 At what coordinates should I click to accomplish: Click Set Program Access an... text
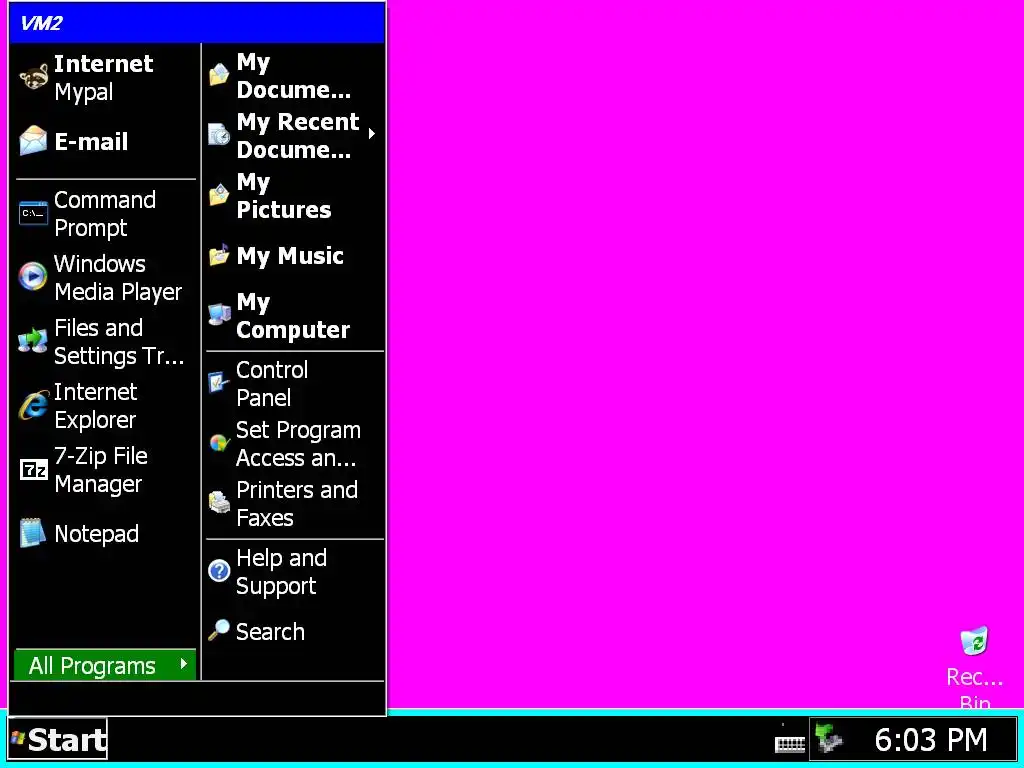pyautogui.click(x=298, y=444)
